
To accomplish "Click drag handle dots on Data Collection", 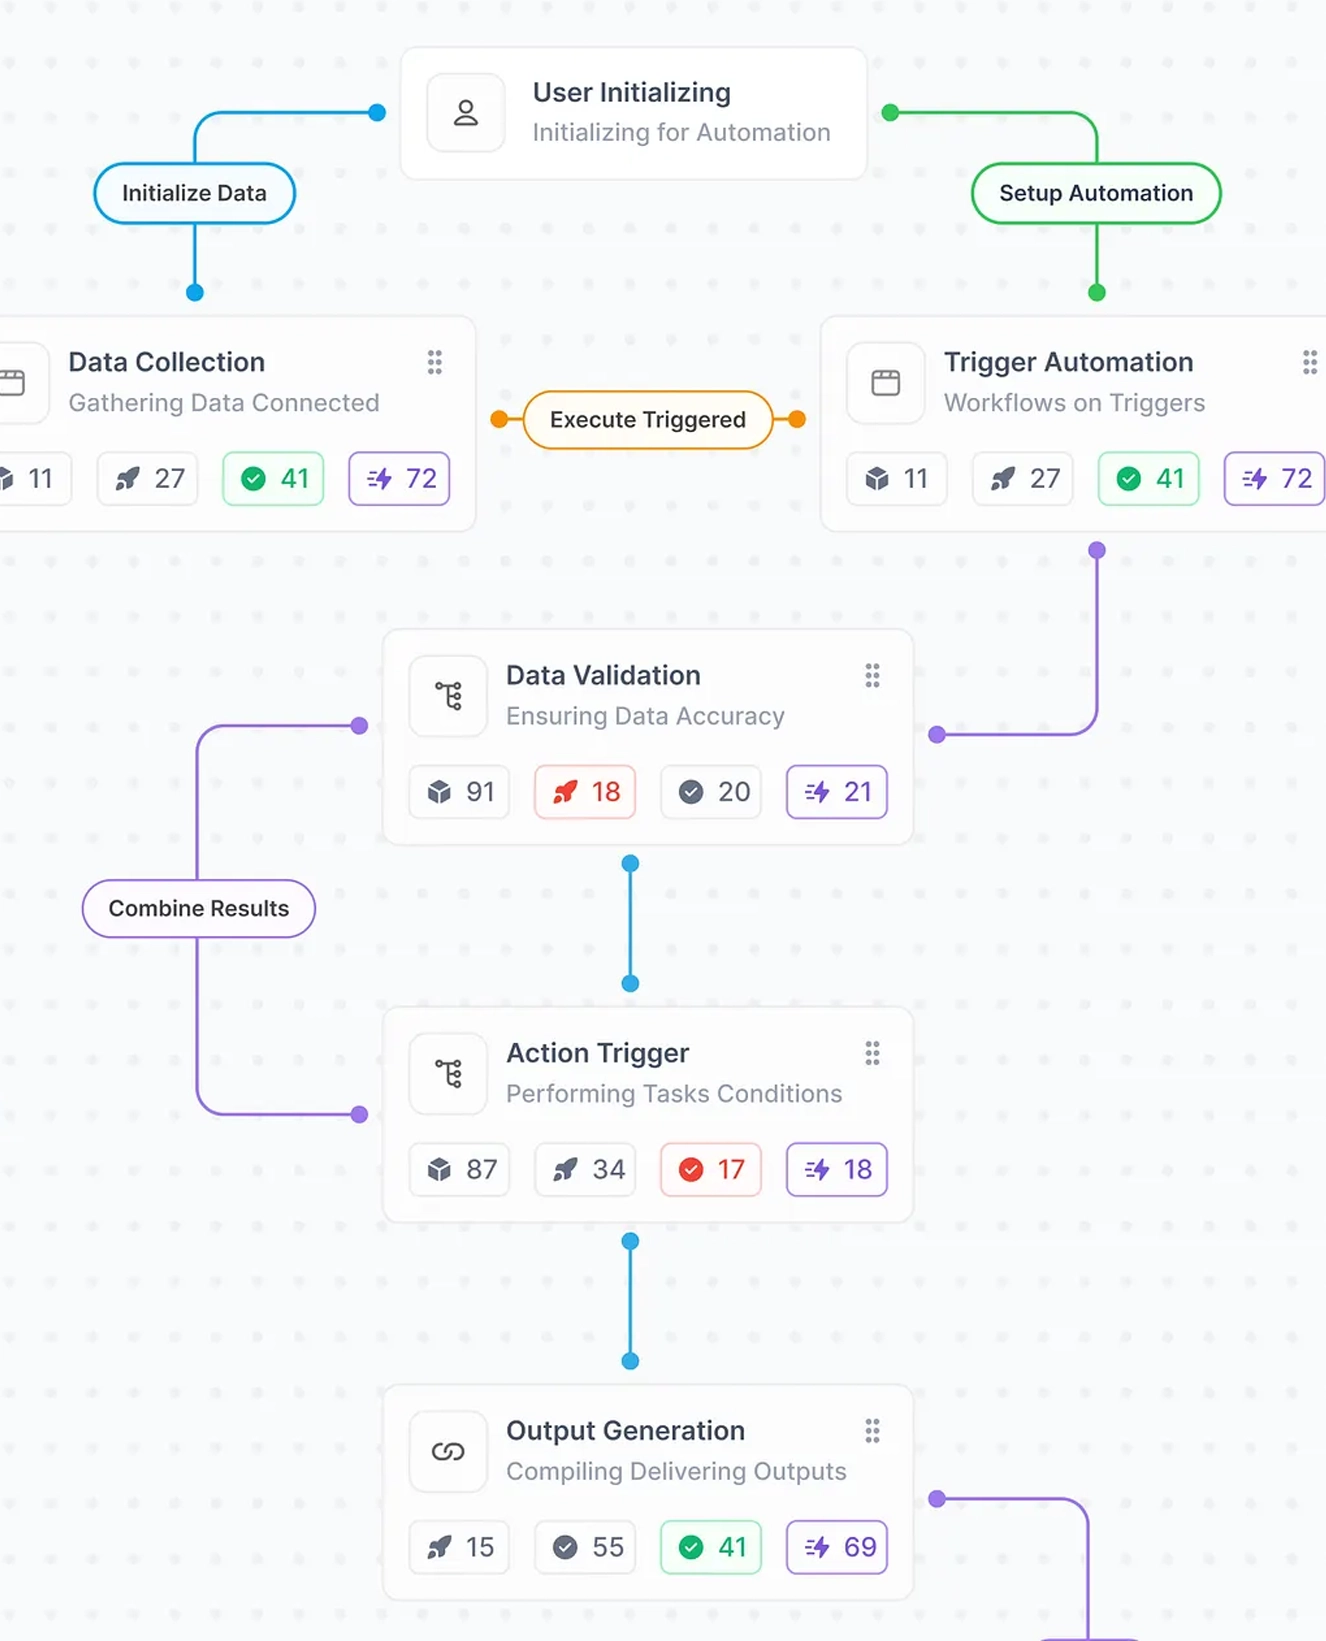I will [434, 362].
